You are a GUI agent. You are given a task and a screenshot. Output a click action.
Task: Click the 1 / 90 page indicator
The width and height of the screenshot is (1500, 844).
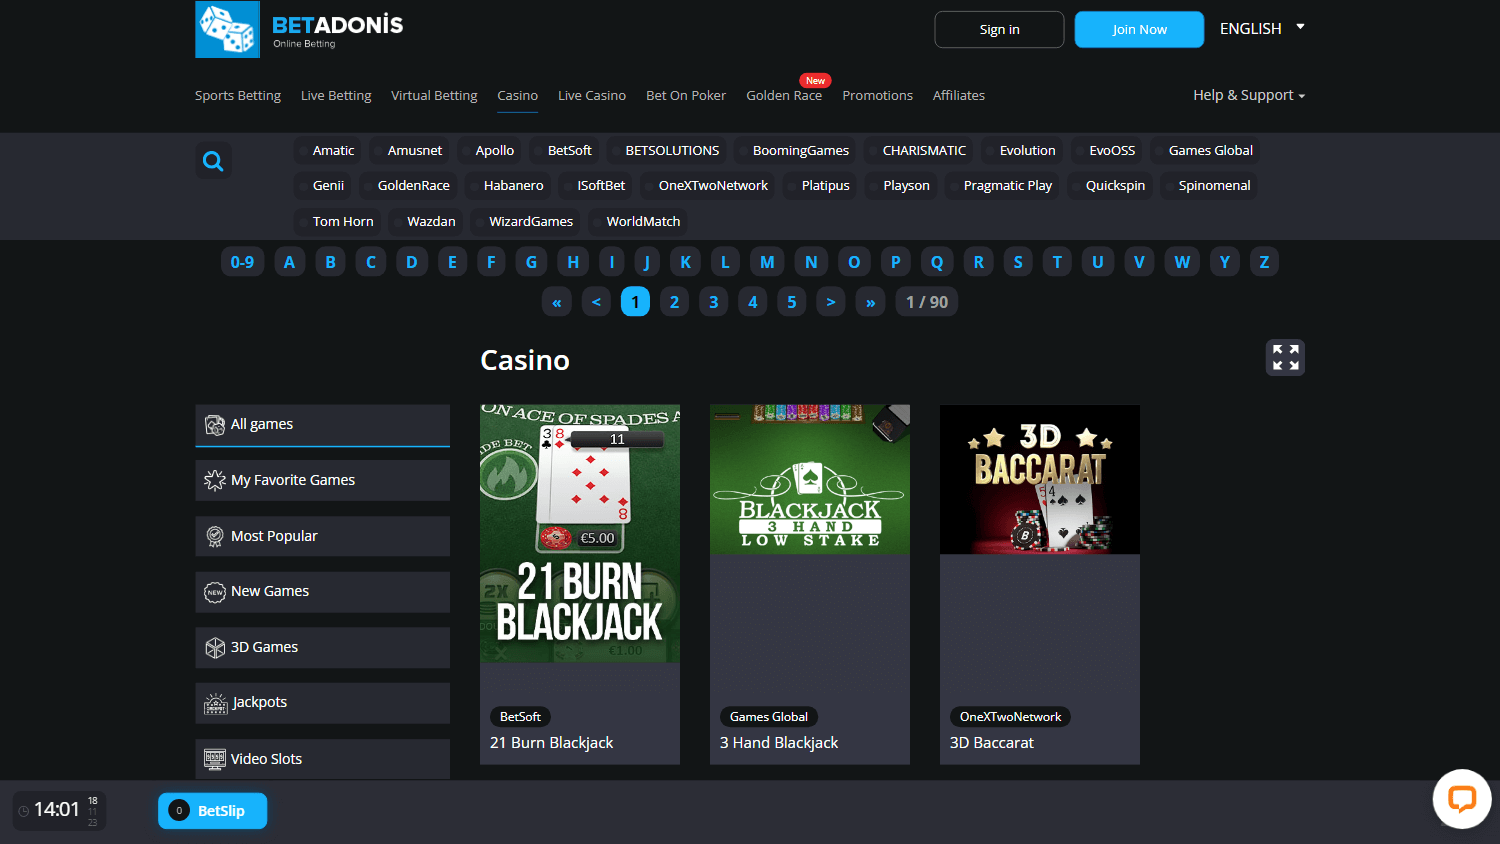pos(927,302)
